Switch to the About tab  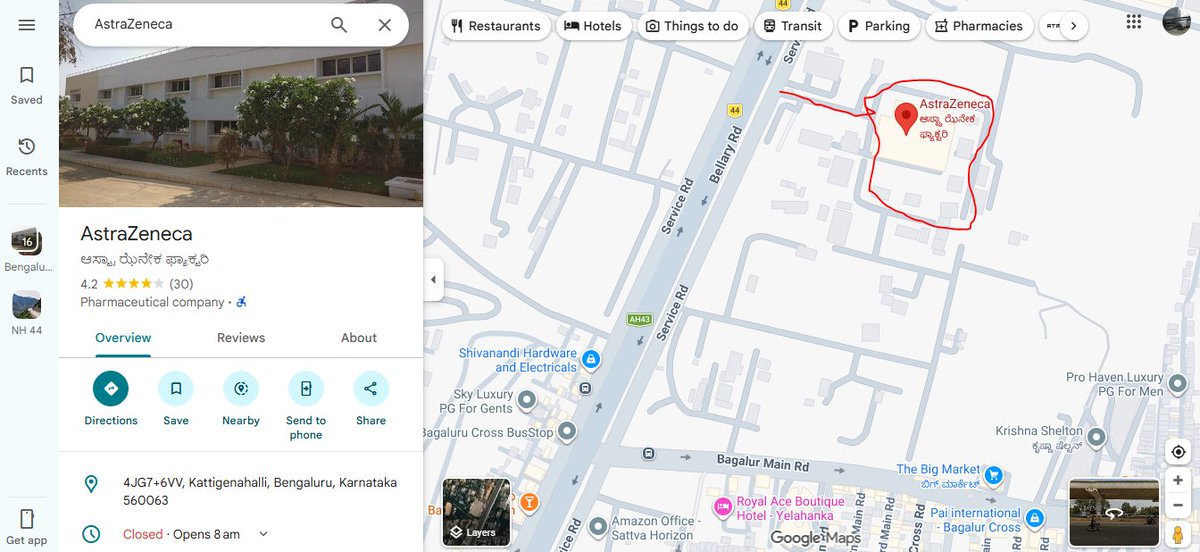click(x=359, y=338)
